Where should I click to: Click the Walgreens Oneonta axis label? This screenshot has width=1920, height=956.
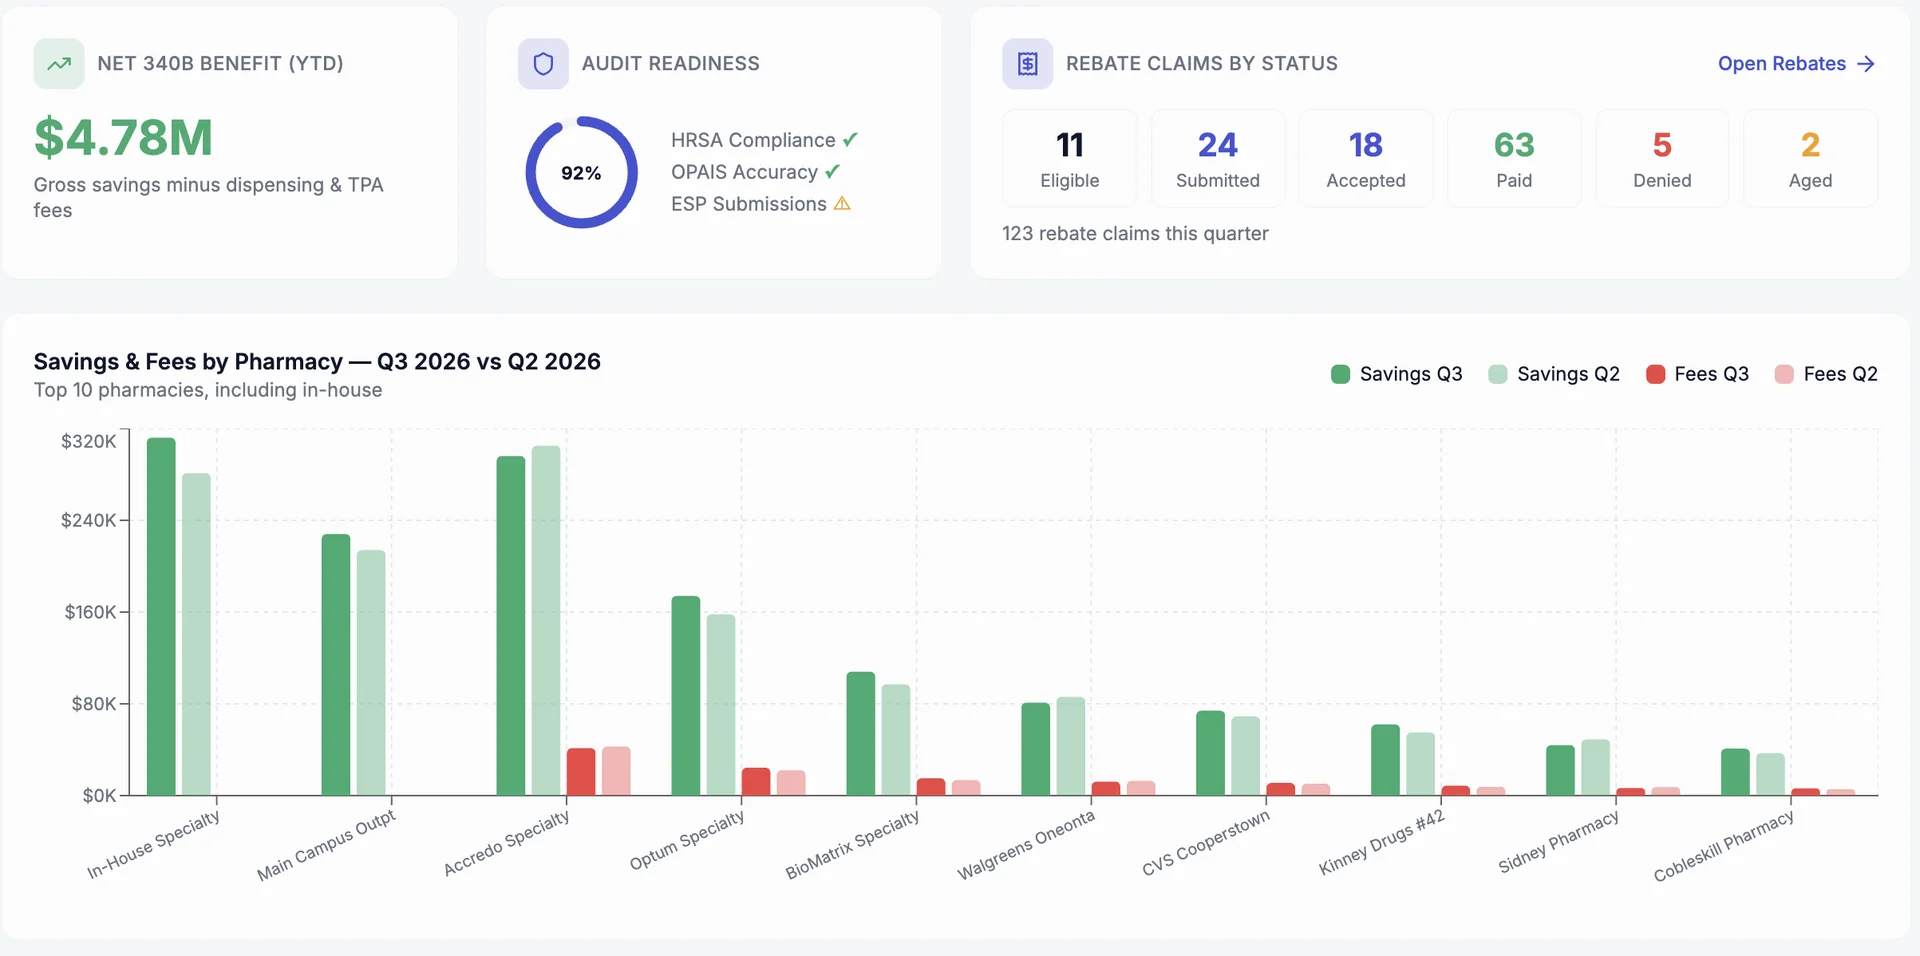[x=1026, y=845]
